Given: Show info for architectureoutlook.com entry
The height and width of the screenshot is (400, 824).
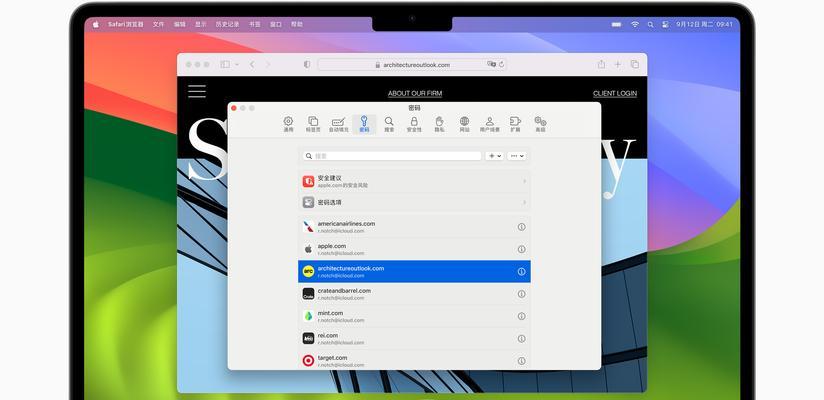Looking at the screenshot, I should [521, 272].
